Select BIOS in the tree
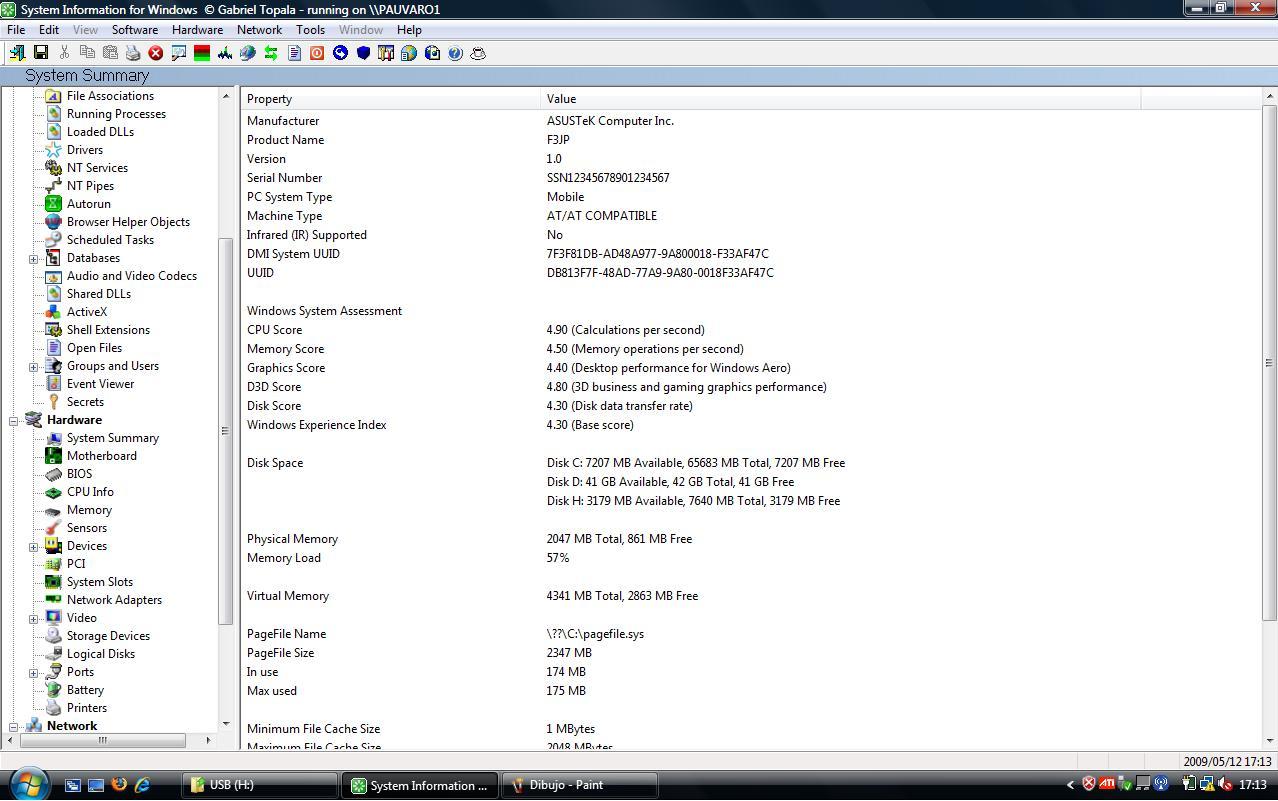The height and width of the screenshot is (801, 1278). click(x=79, y=474)
